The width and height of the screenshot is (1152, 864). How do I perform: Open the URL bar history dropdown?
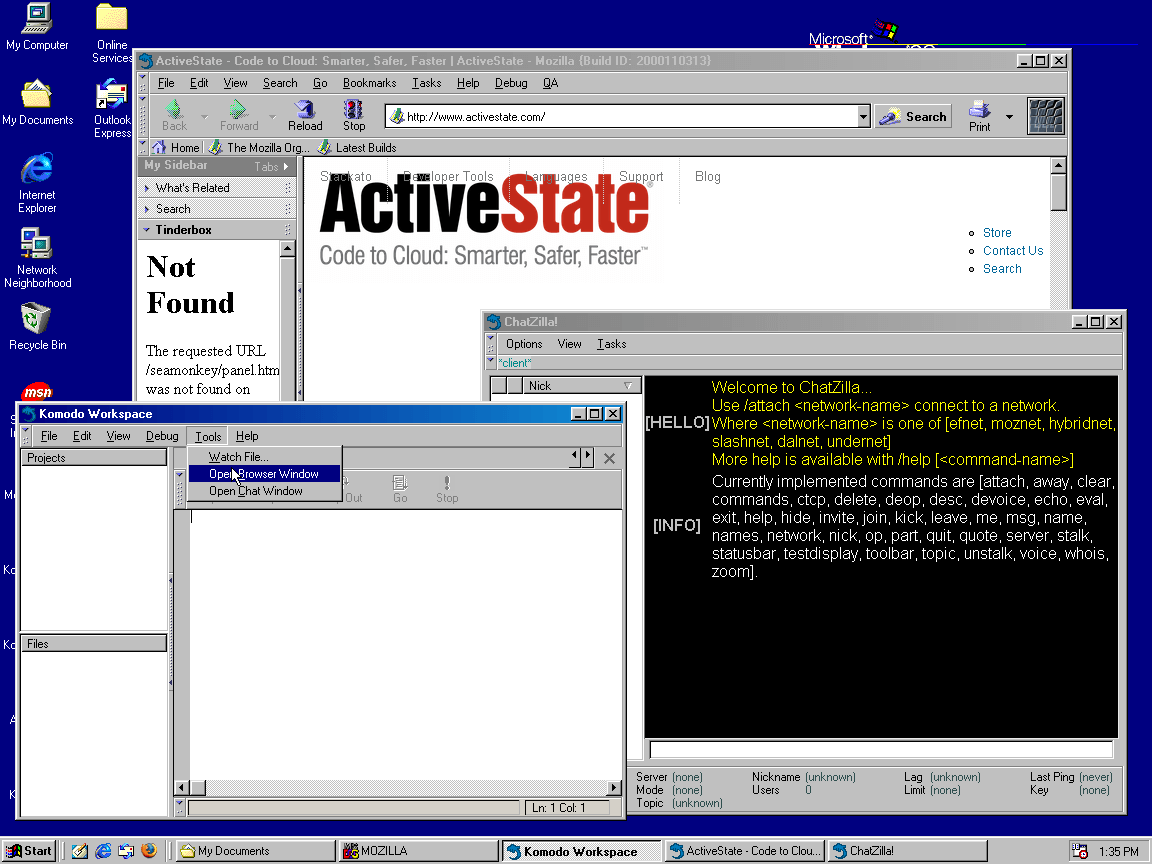[x=863, y=116]
